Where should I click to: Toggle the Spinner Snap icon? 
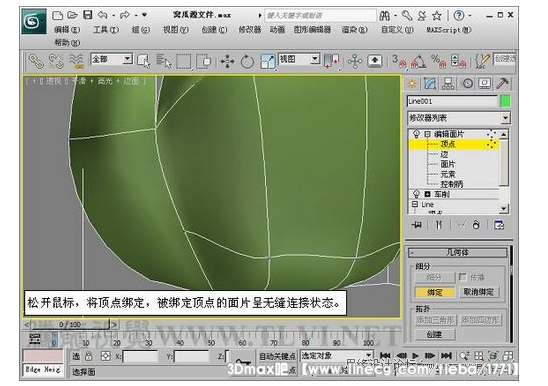459,61
